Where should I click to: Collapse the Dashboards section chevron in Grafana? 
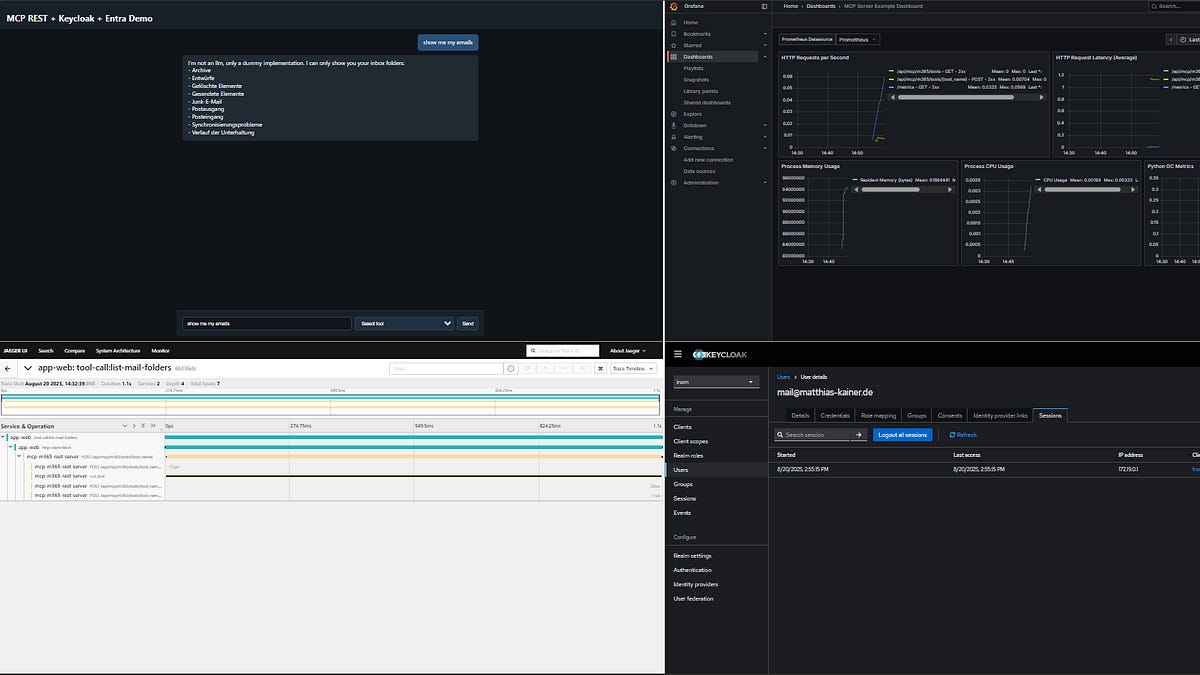(x=765, y=57)
